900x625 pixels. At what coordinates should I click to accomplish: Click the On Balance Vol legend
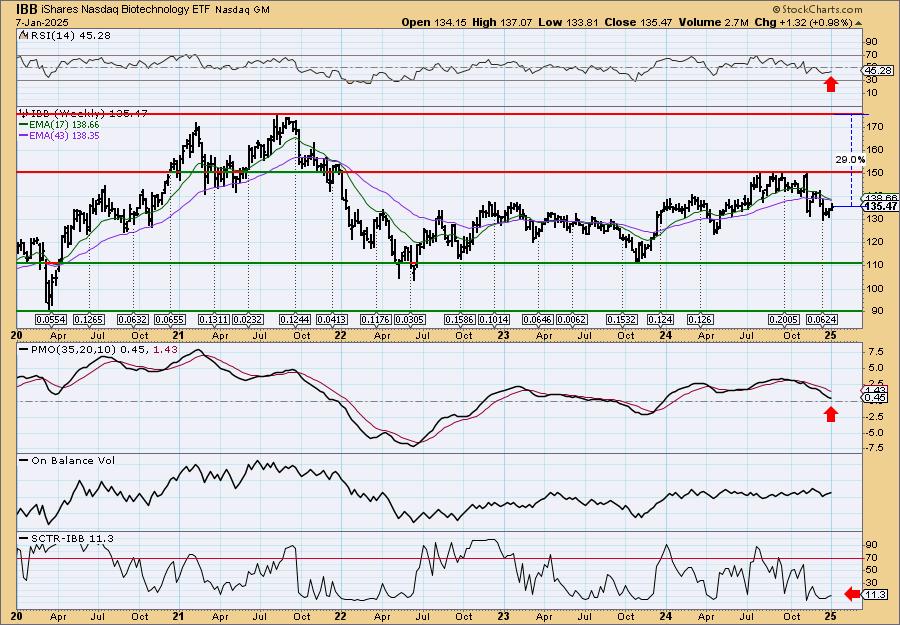73,460
